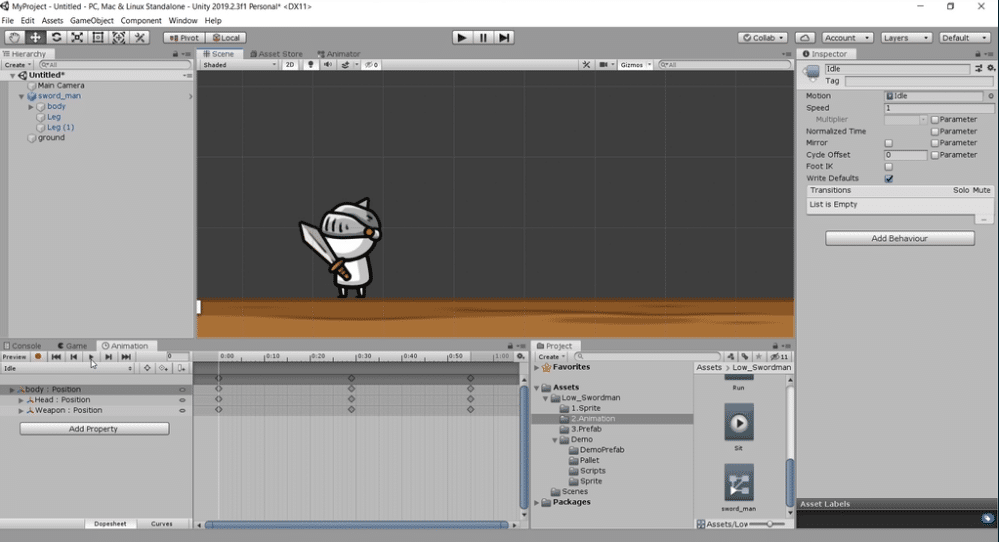Enable the Foot IK checkbox

point(889,167)
